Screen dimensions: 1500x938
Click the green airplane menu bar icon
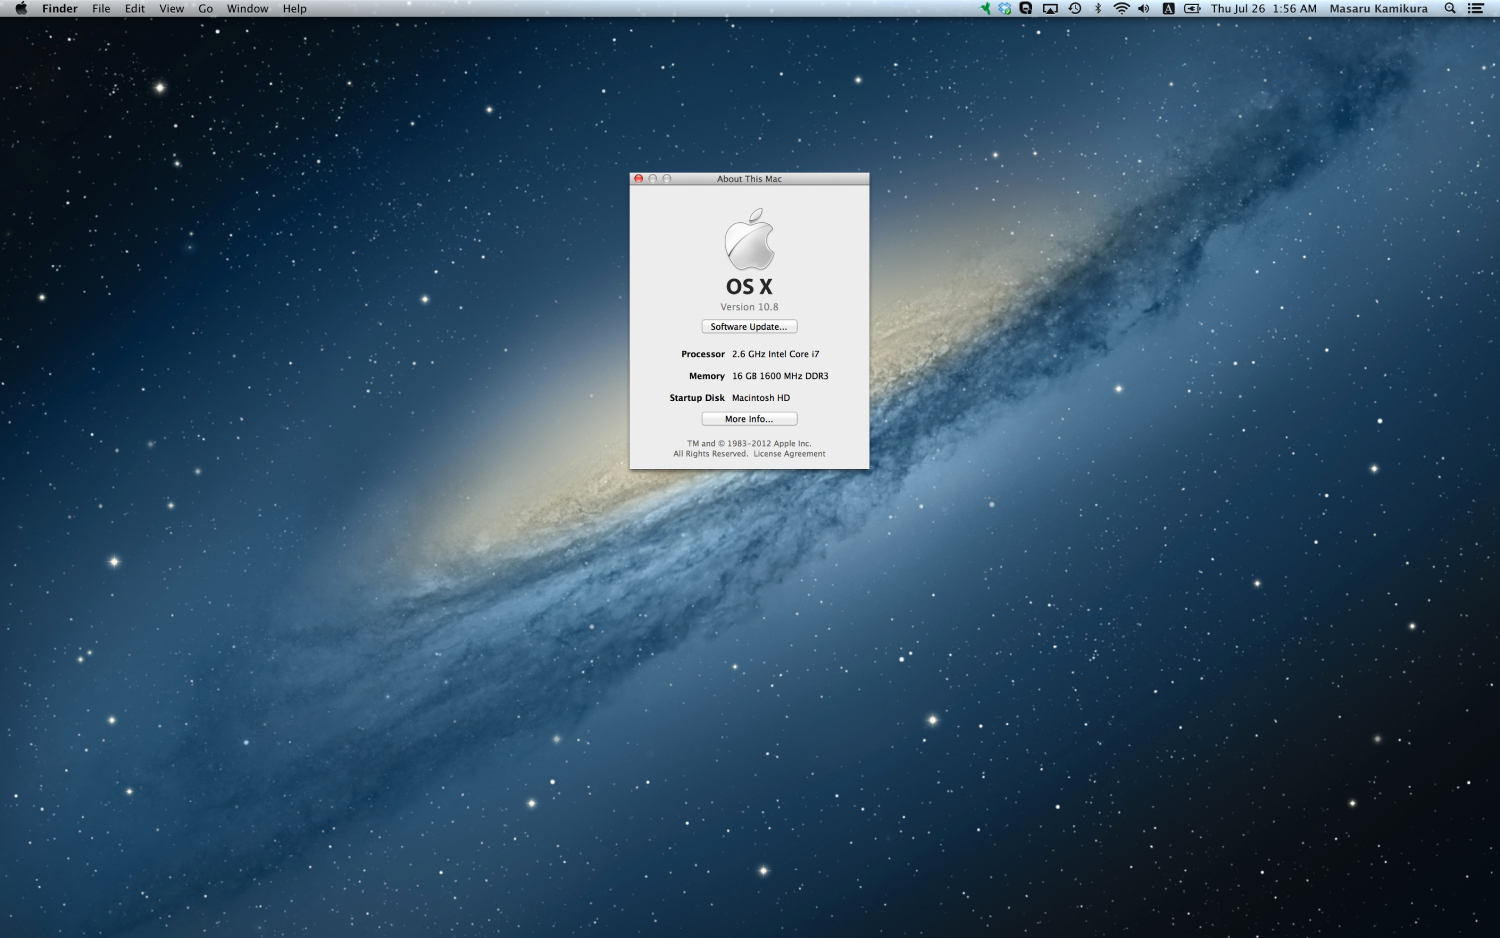pyautogui.click(x=984, y=8)
